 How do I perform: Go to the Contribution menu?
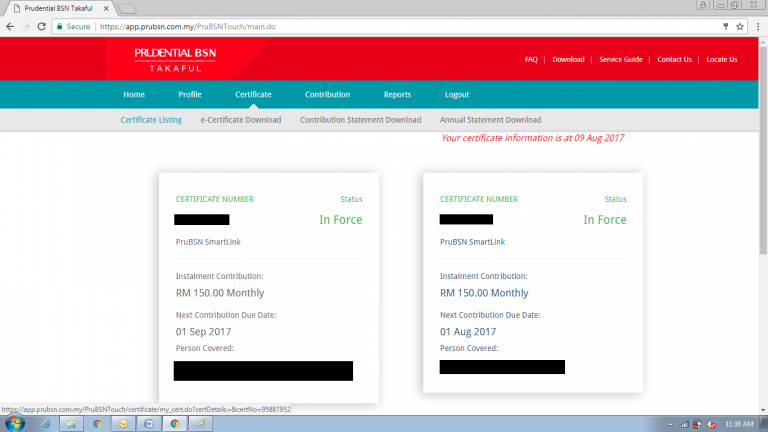pyautogui.click(x=328, y=95)
